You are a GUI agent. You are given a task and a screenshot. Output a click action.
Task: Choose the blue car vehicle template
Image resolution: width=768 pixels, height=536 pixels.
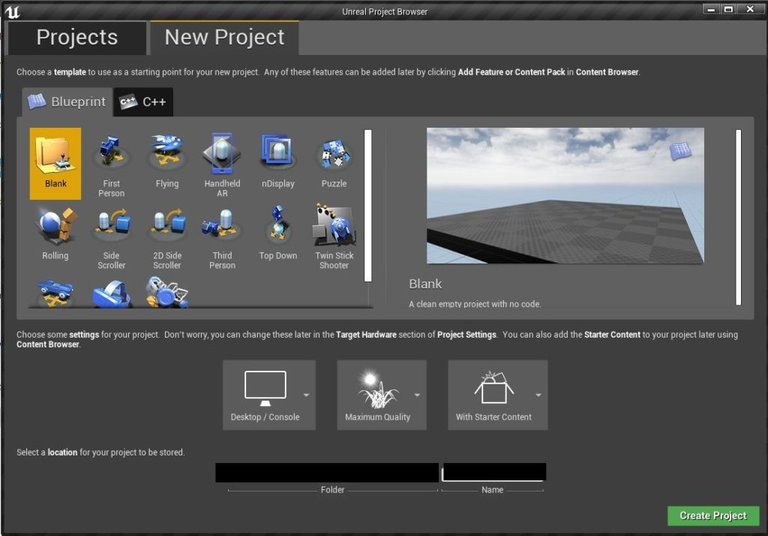pos(55,292)
